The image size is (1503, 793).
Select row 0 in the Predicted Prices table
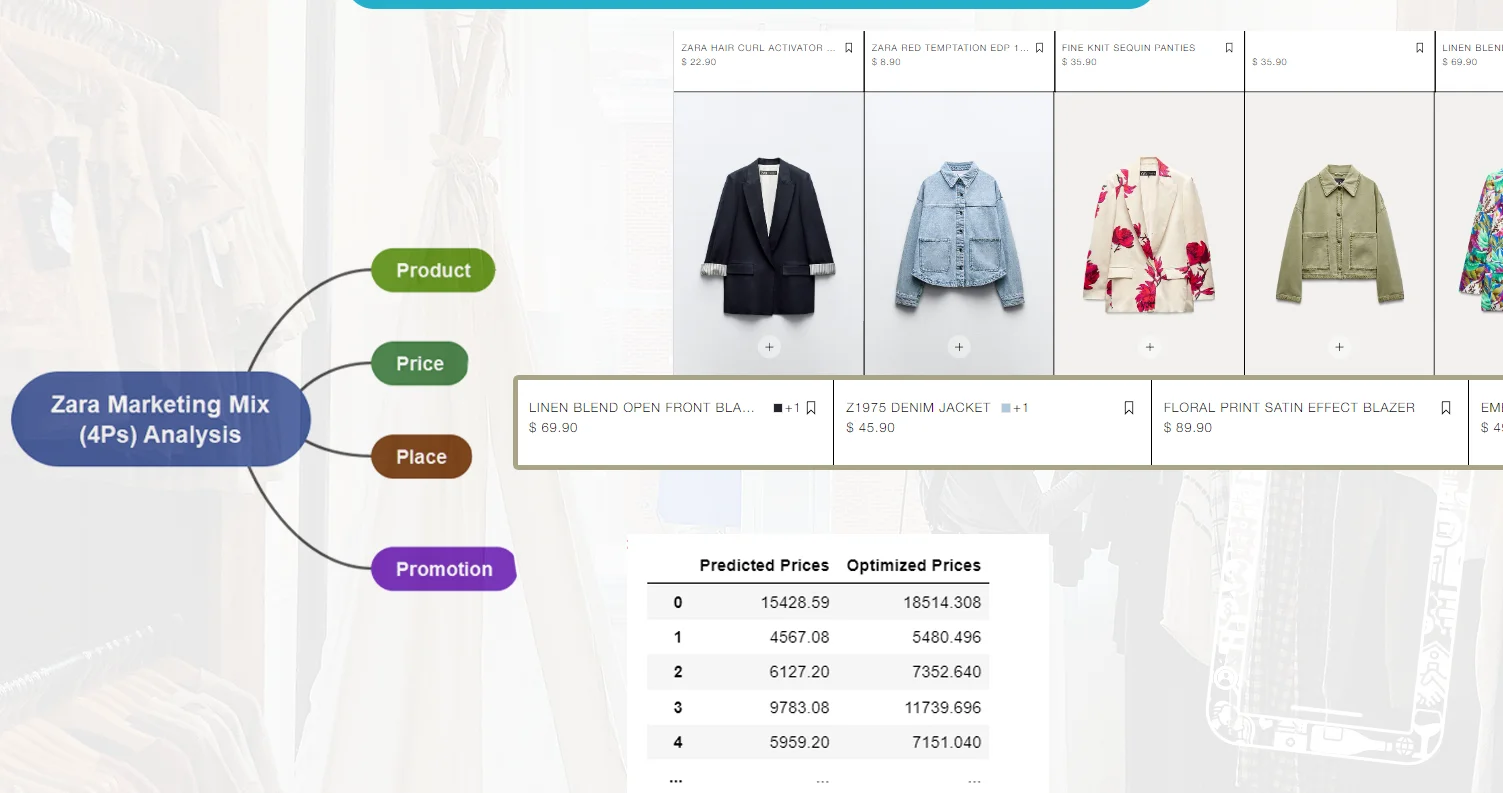coord(816,602)
